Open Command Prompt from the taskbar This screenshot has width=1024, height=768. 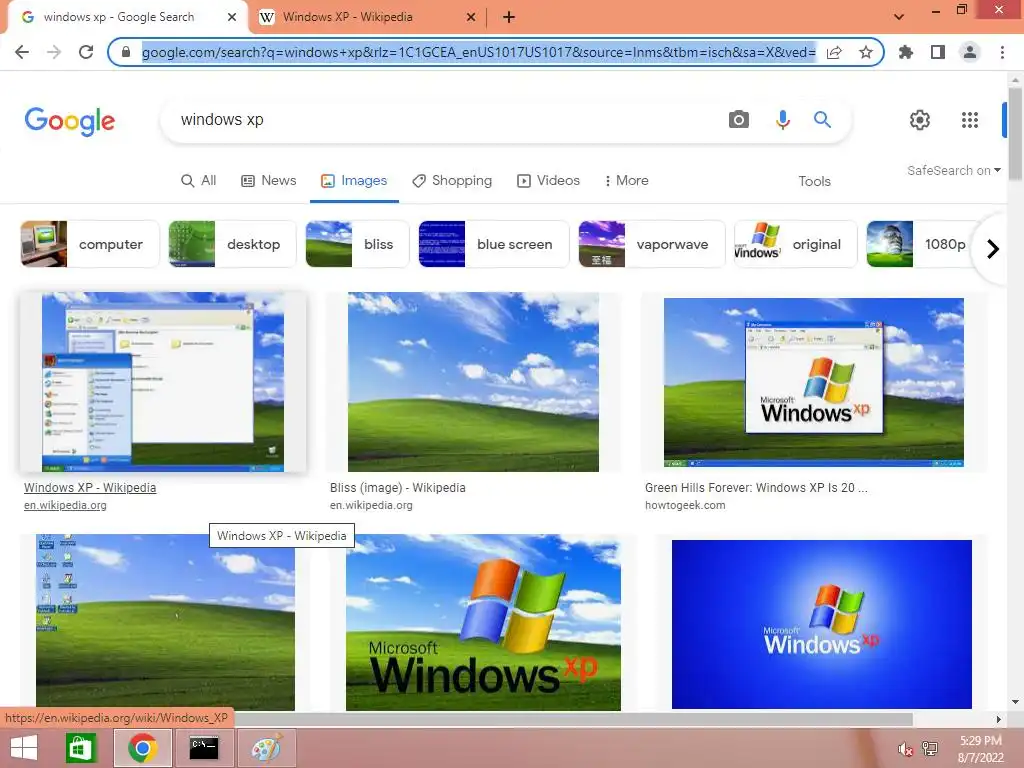[204, 748]
